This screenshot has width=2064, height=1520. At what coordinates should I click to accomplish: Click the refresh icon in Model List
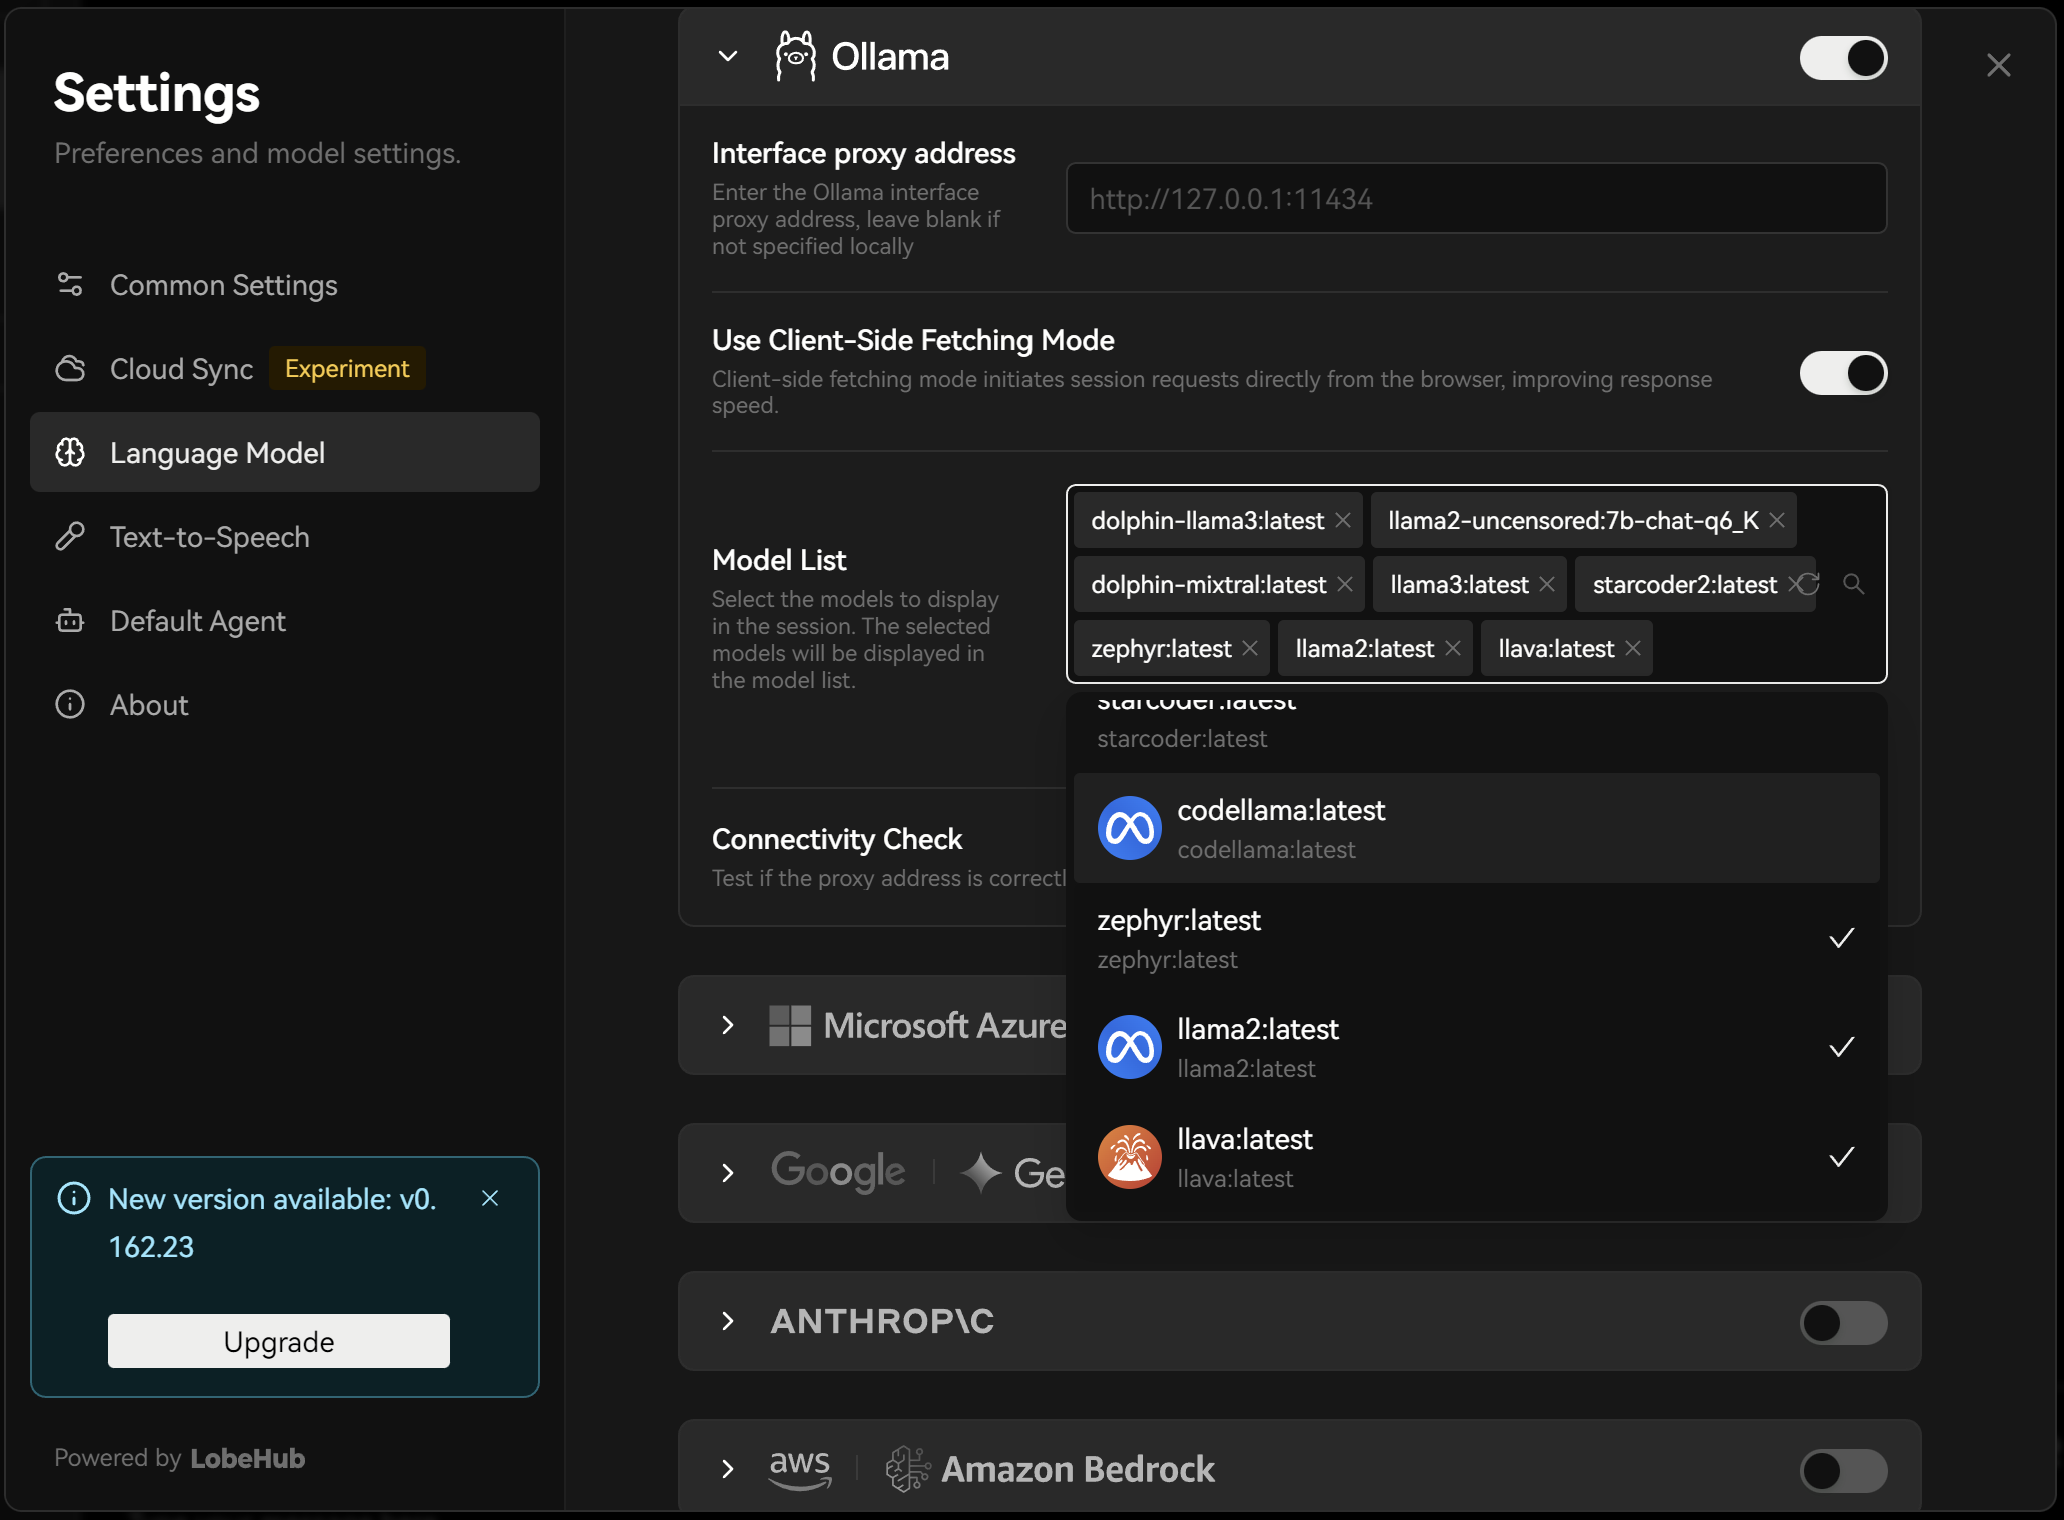click(1809, 584)
